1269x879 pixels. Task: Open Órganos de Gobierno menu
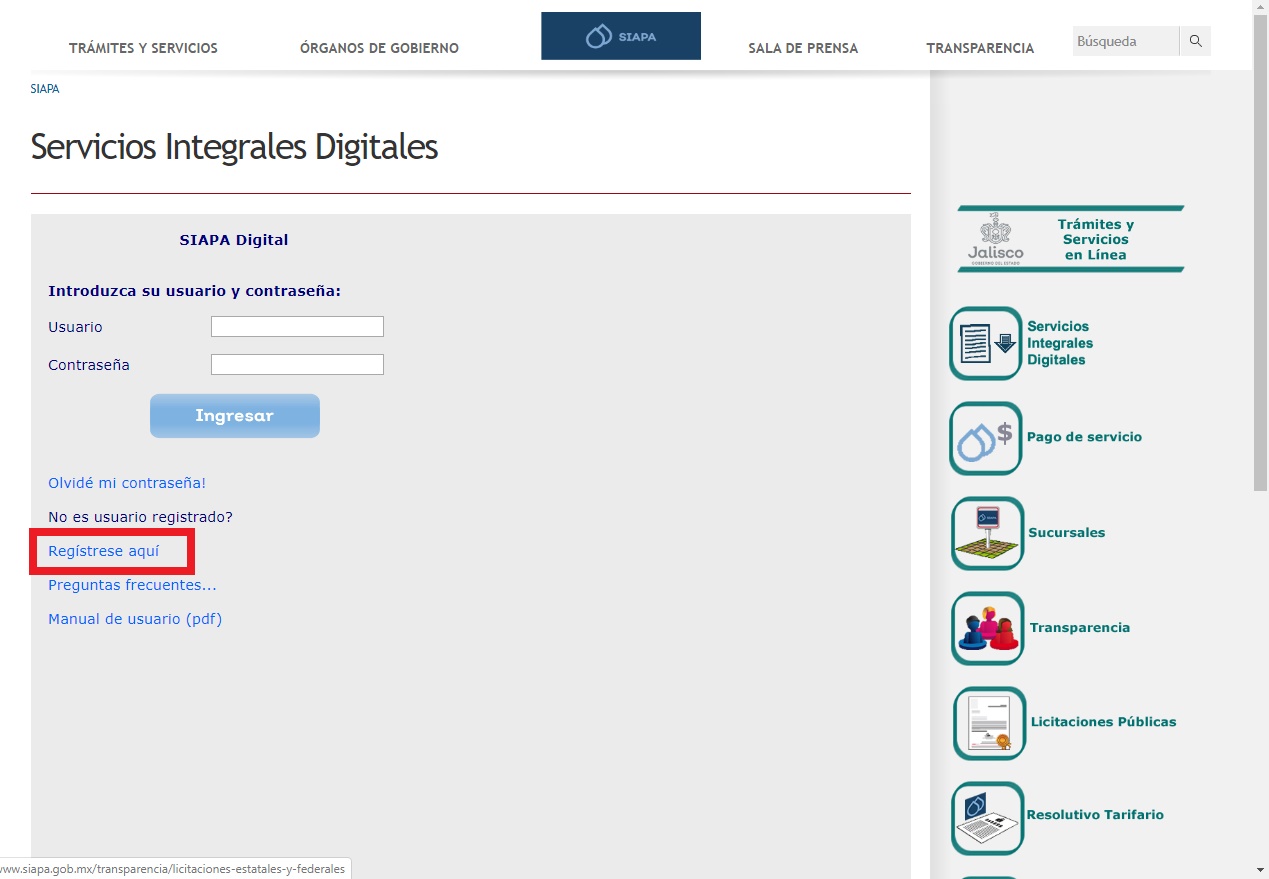pos(379,48)
